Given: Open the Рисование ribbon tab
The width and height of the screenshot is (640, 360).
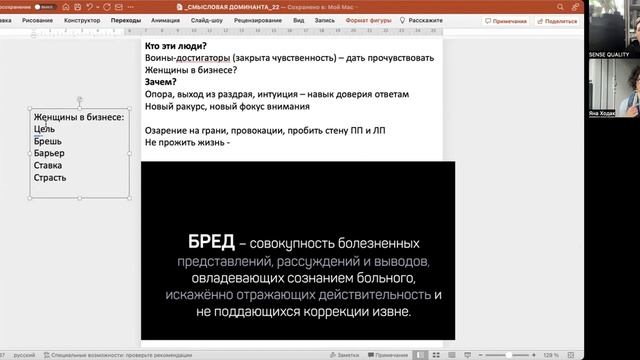Looking at the screenshot, I should coord(38,20).
